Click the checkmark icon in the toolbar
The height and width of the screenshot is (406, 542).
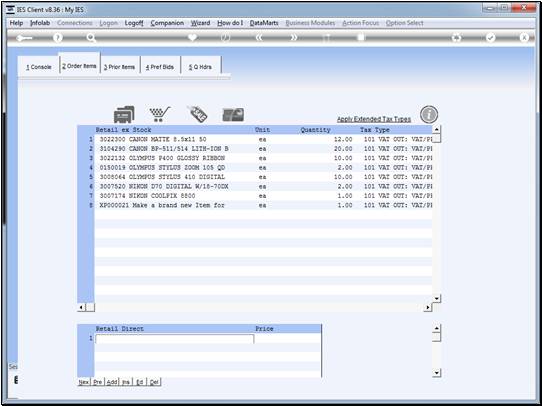[x=490, y=38]
